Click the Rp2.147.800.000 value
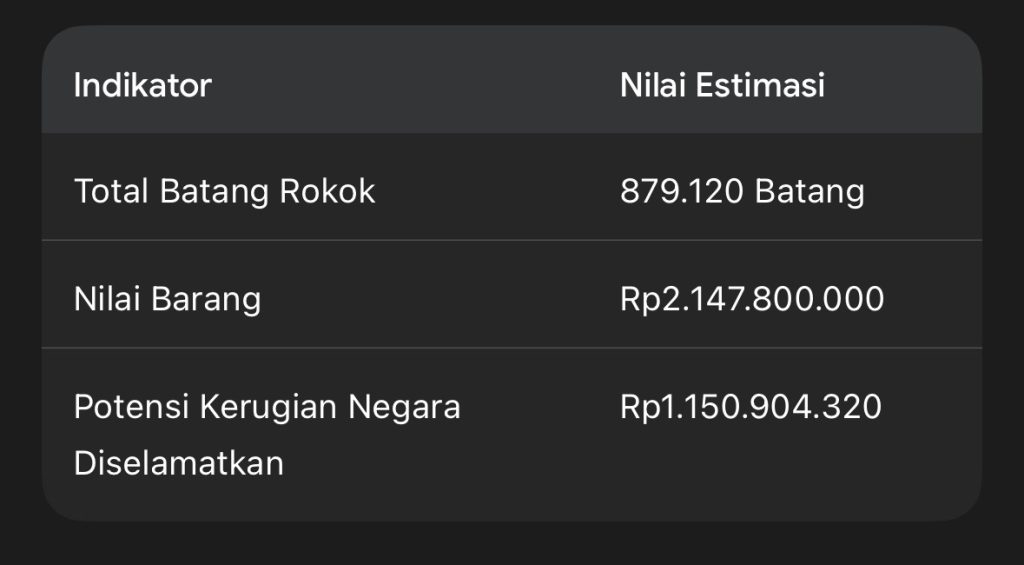Screen dimensions: 1024x565 752,298
